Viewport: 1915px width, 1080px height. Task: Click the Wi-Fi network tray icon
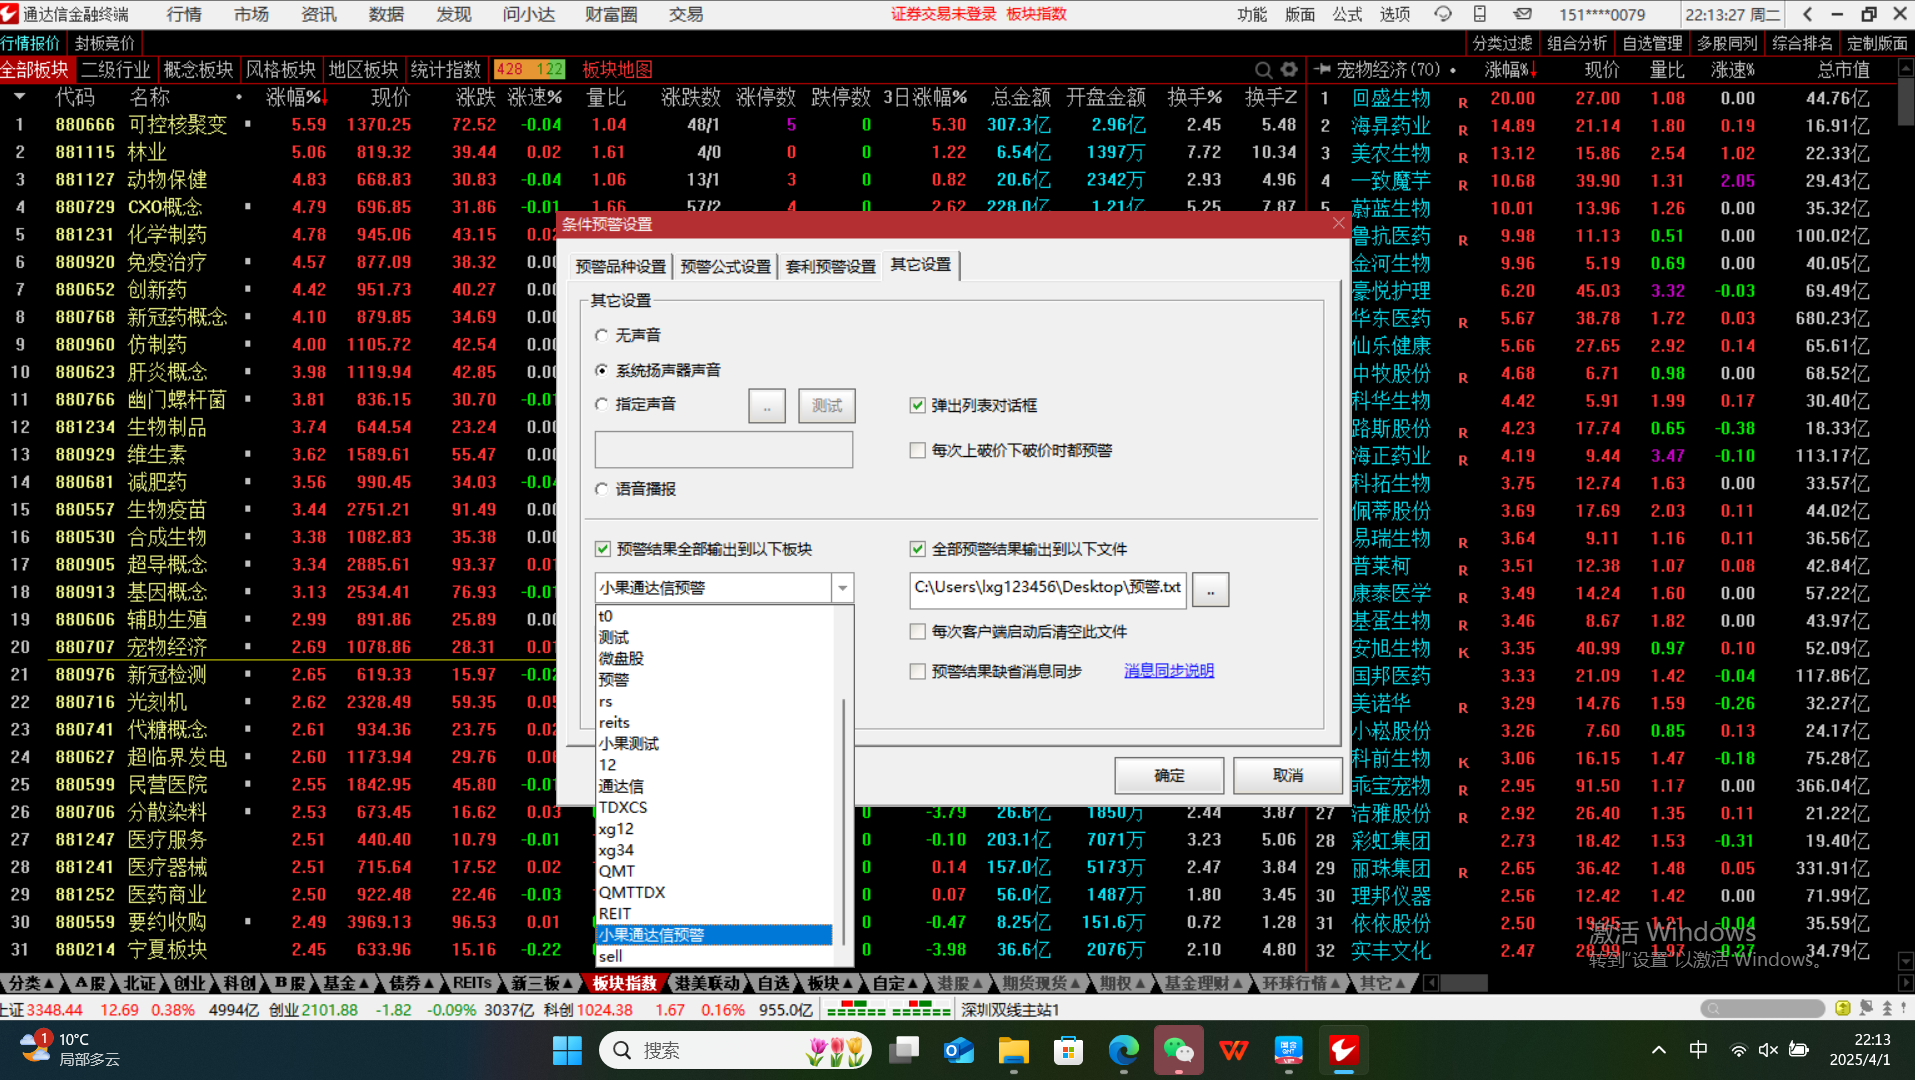[x=1738, y=1050]
